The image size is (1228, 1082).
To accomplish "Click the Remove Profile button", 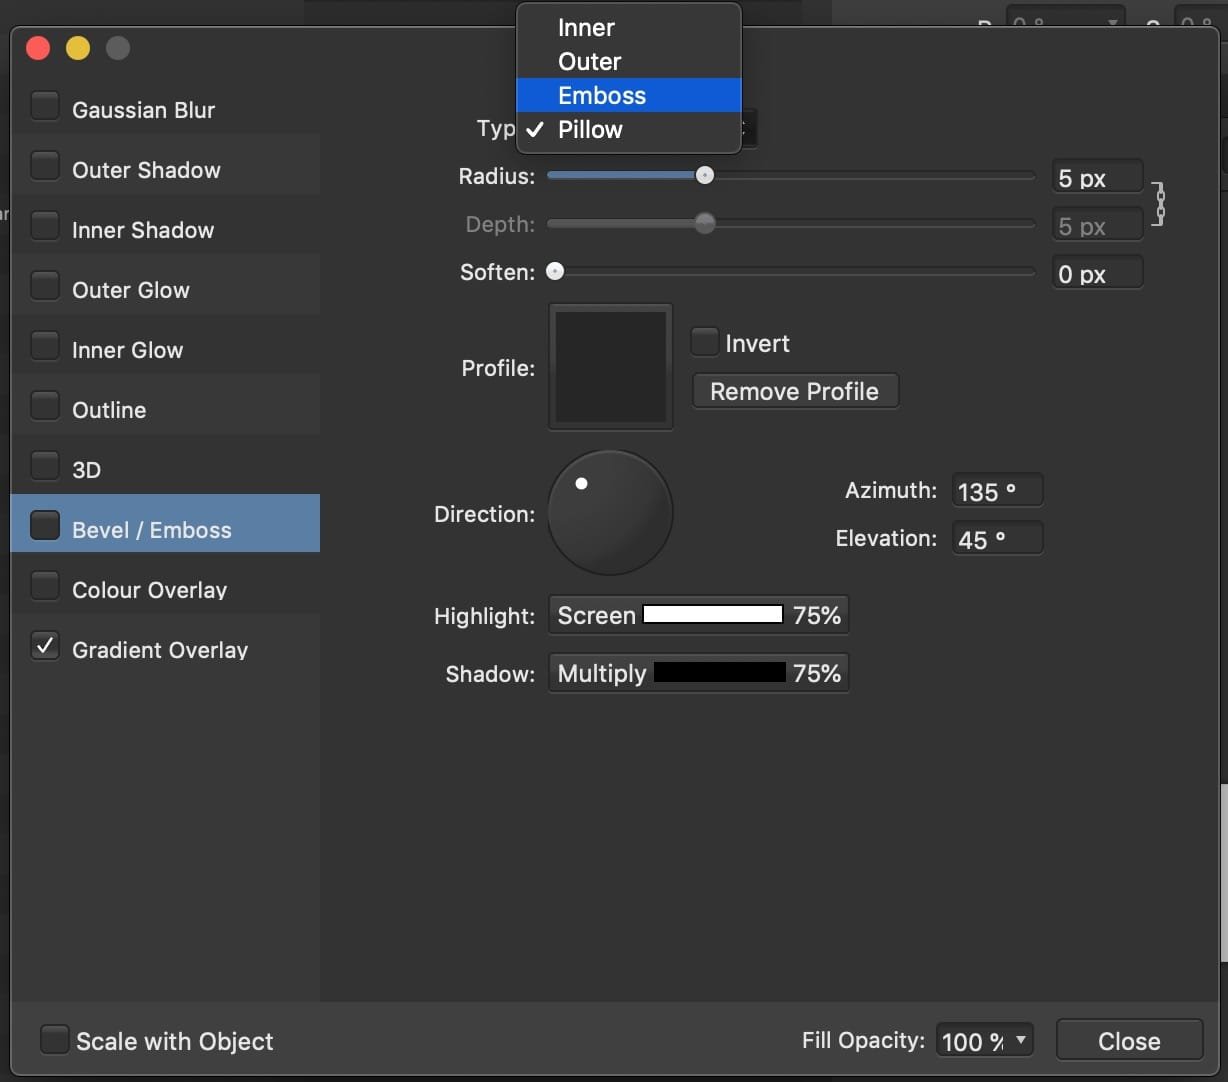I will click(795, 390).
